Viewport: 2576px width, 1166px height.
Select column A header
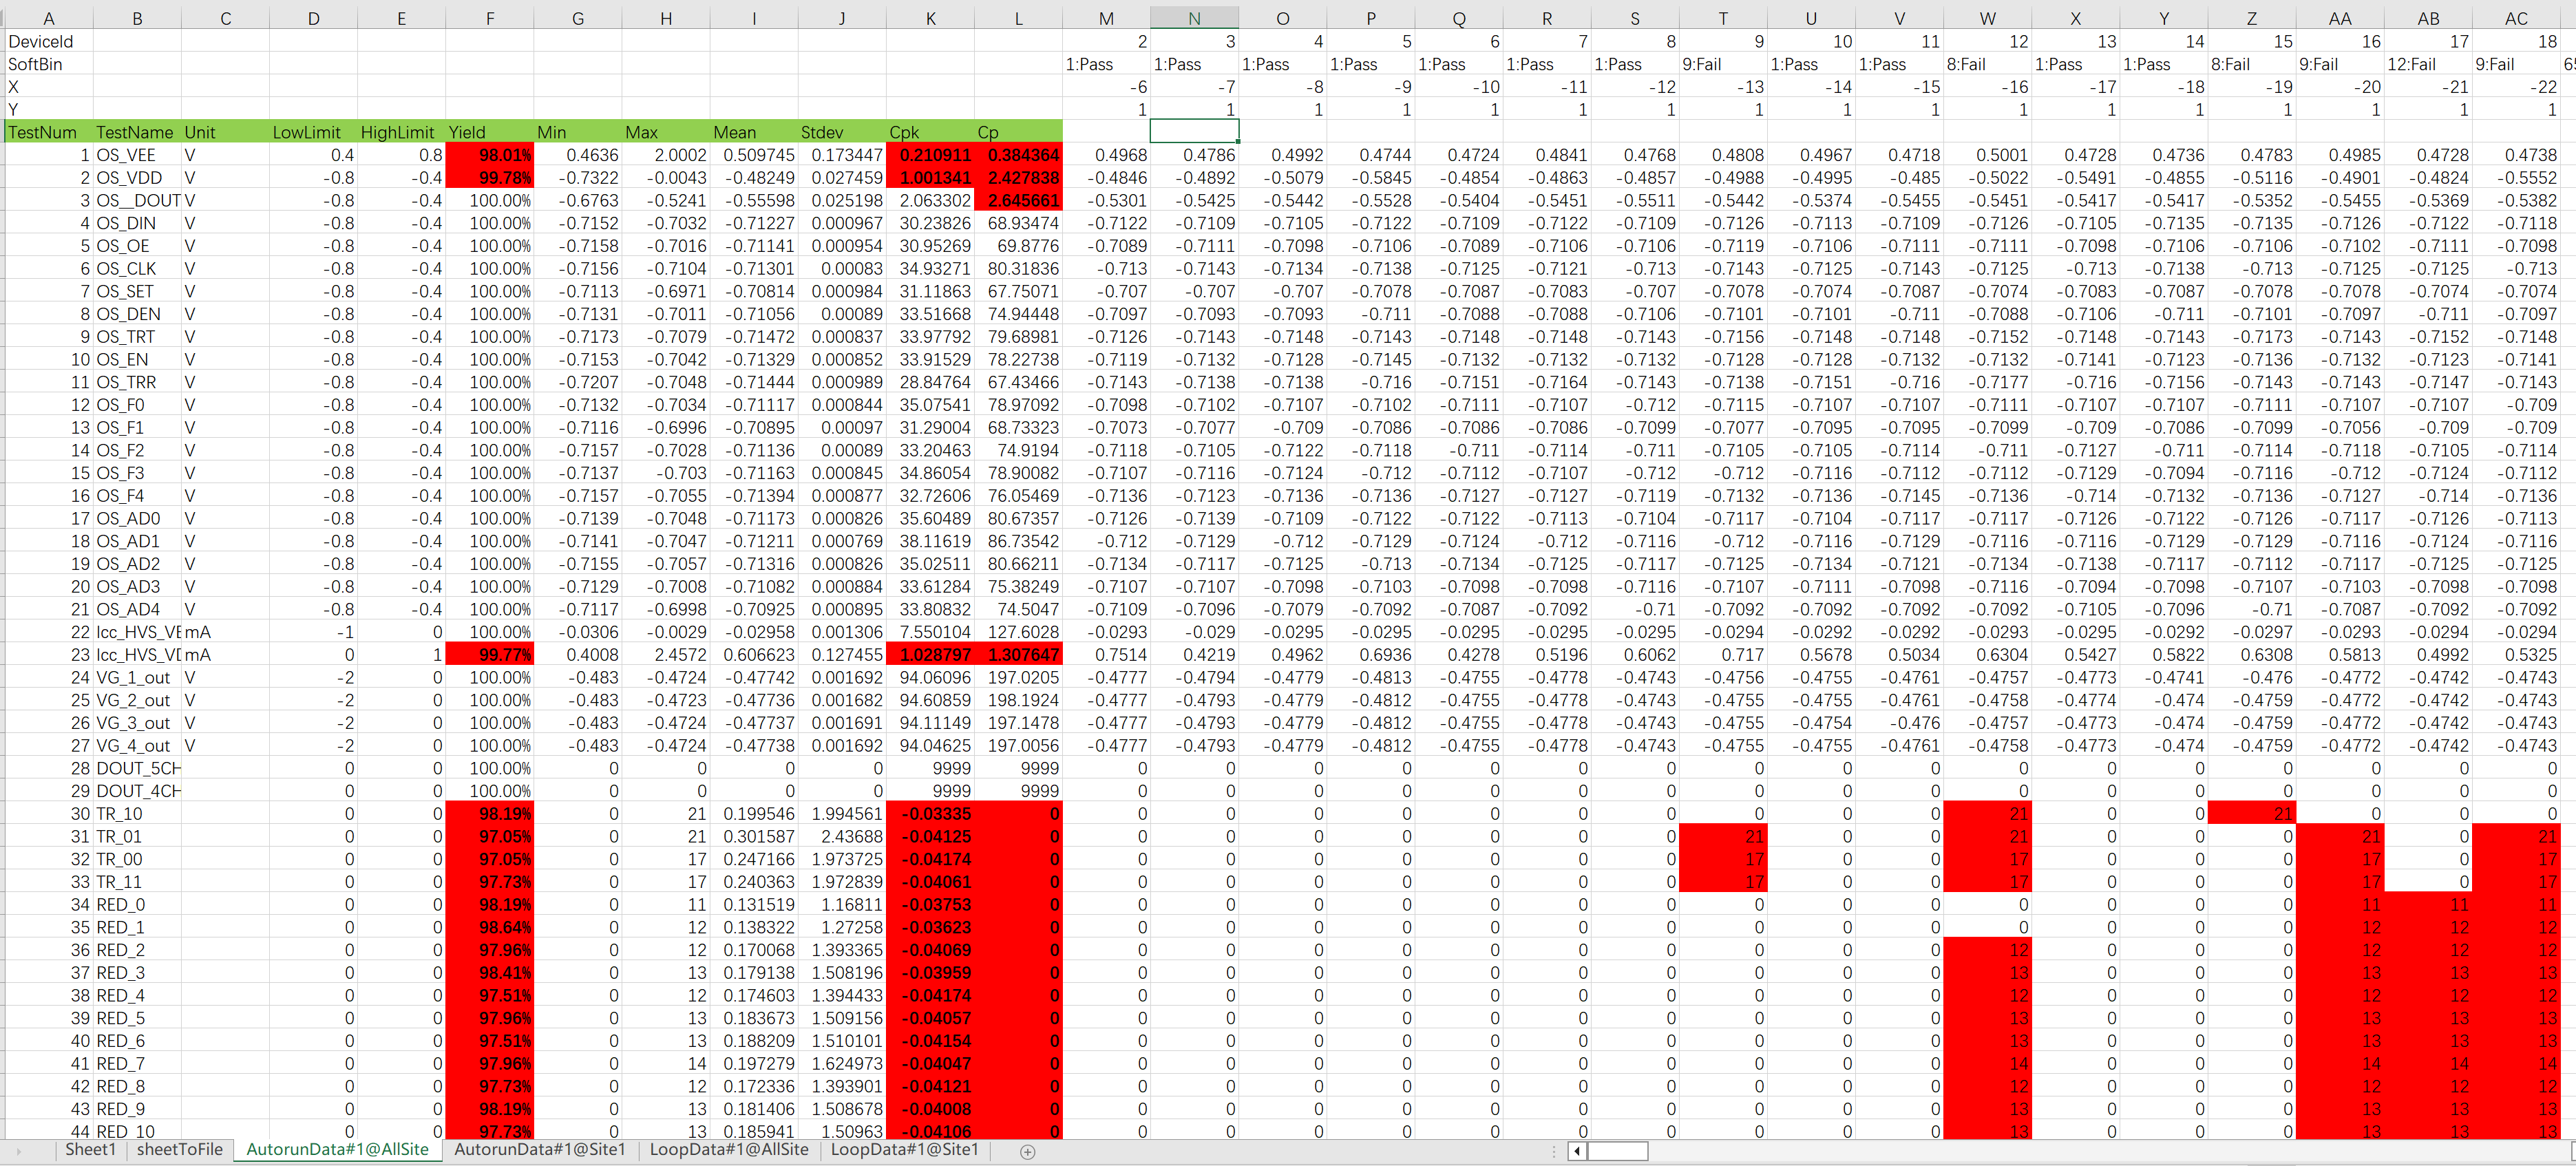[x=48, y=18]
